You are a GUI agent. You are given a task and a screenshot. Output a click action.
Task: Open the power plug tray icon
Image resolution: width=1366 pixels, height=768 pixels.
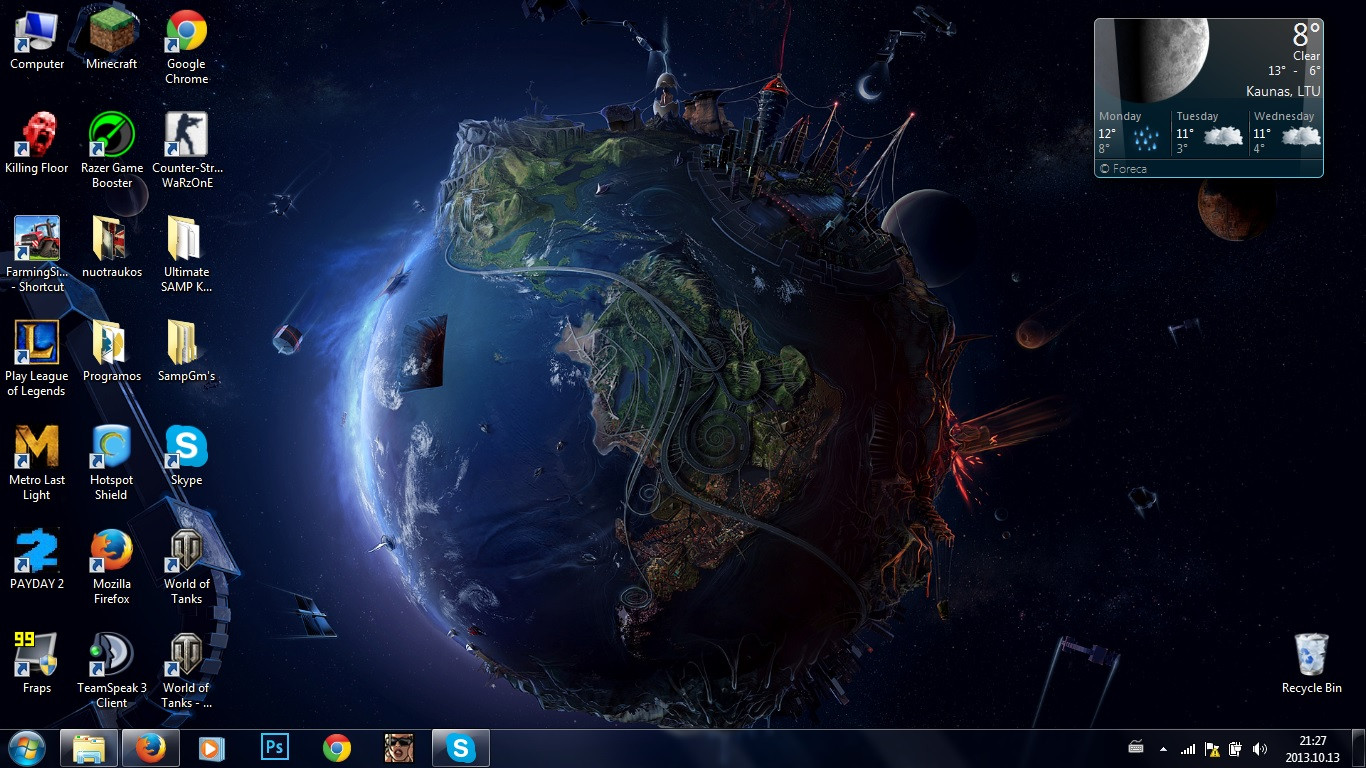1236,749
